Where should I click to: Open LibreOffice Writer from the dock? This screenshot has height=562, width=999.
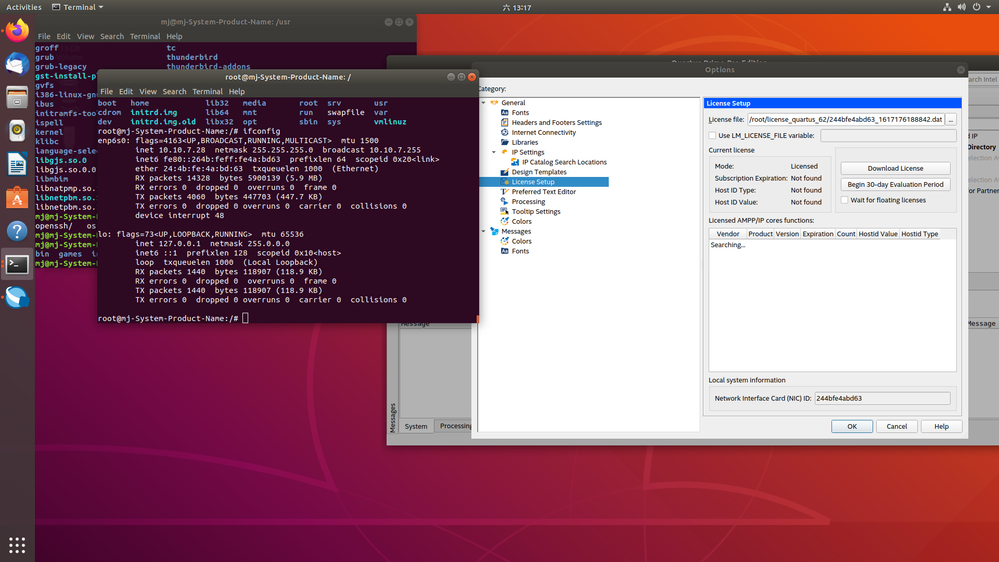point(17,164)
